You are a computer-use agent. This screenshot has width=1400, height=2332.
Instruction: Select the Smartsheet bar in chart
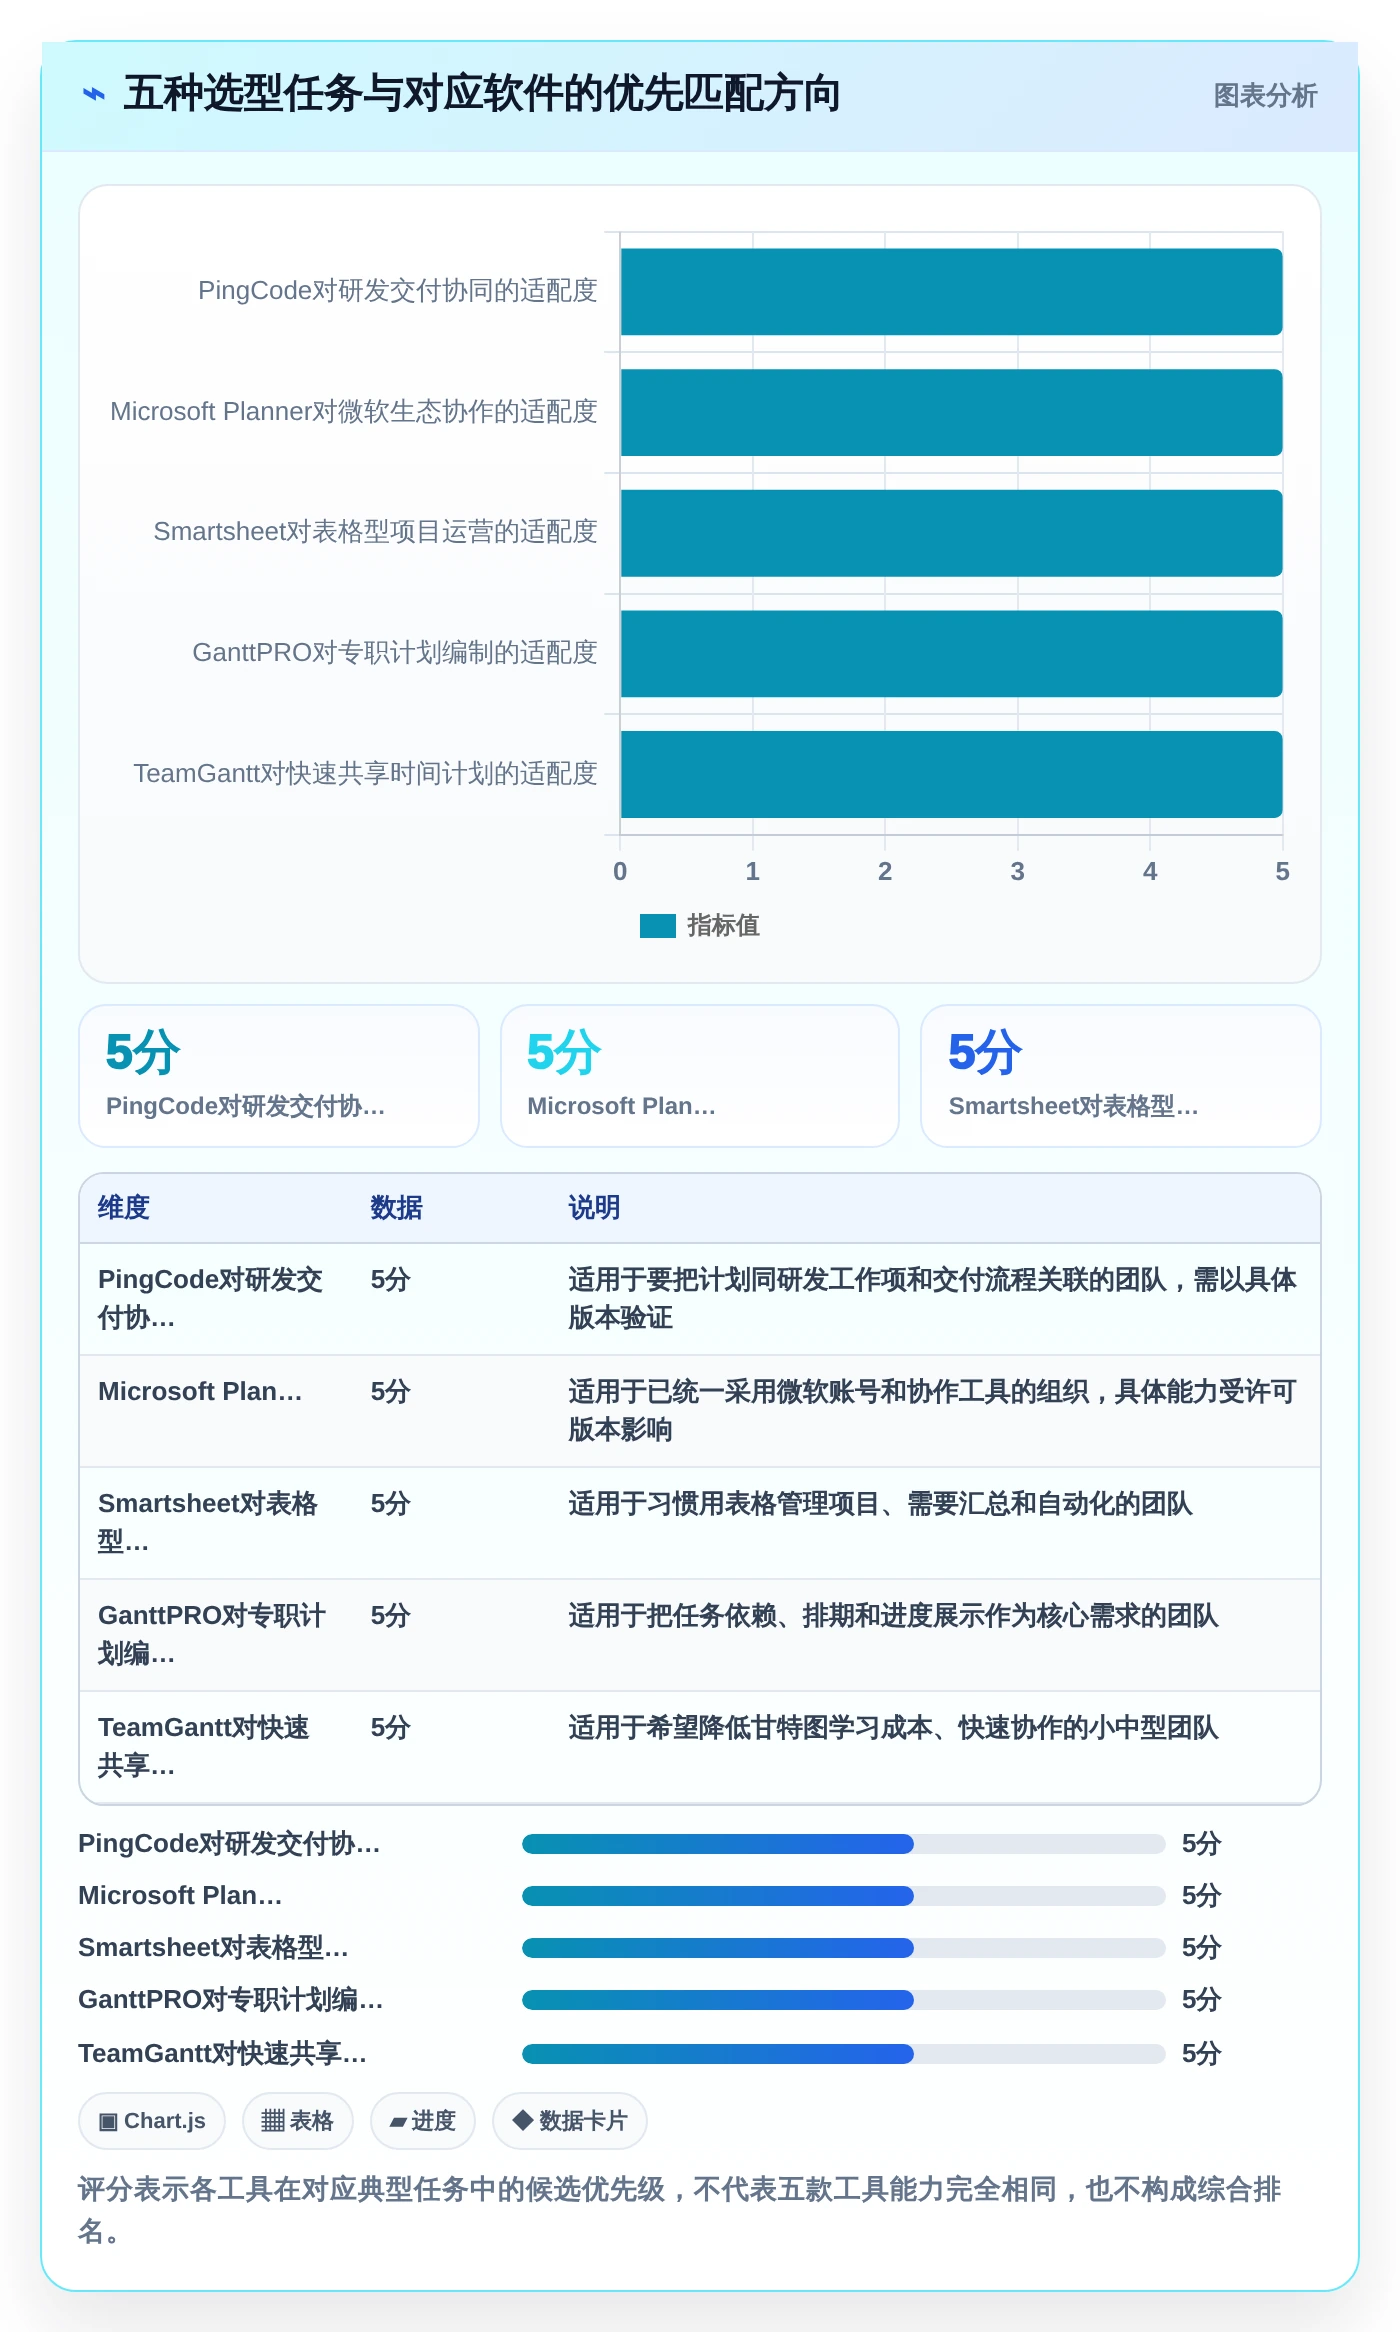[951, 533]
